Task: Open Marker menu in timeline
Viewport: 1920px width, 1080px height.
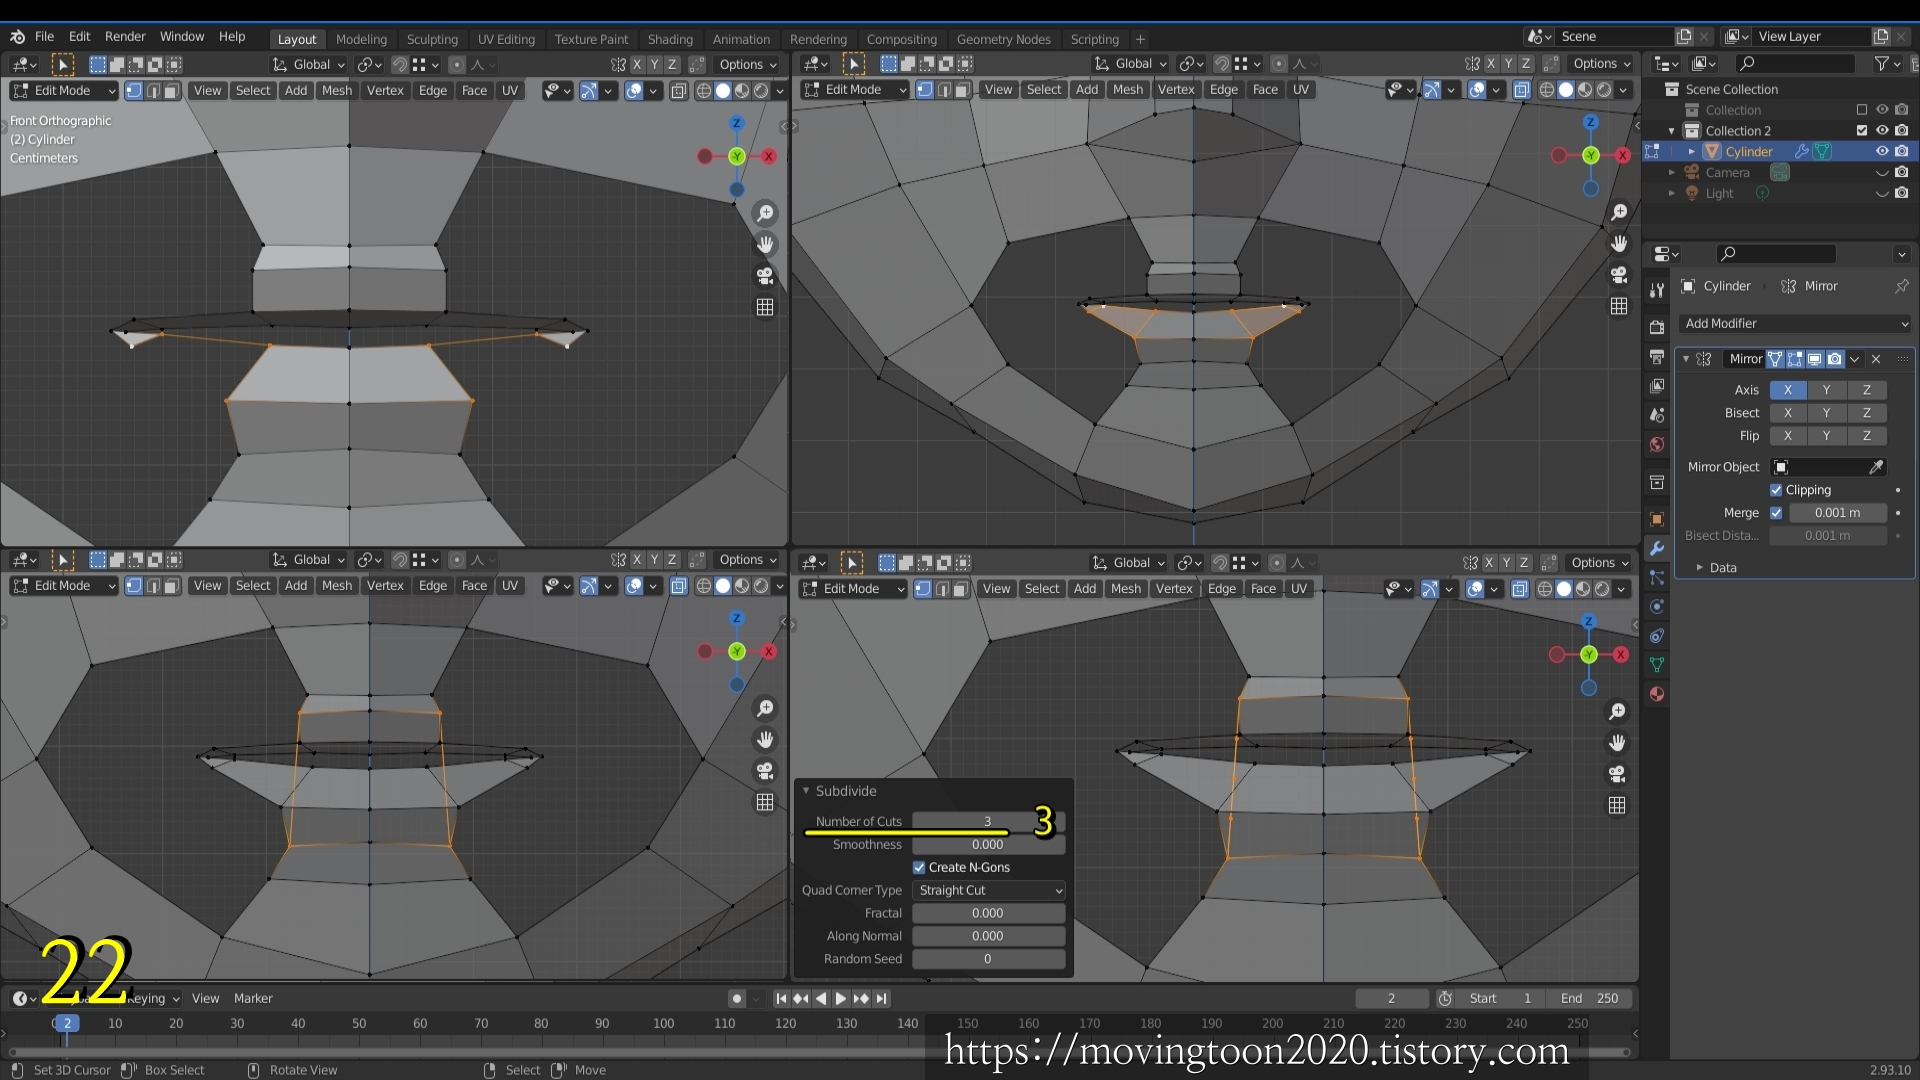Action: (x=253, y=998)
